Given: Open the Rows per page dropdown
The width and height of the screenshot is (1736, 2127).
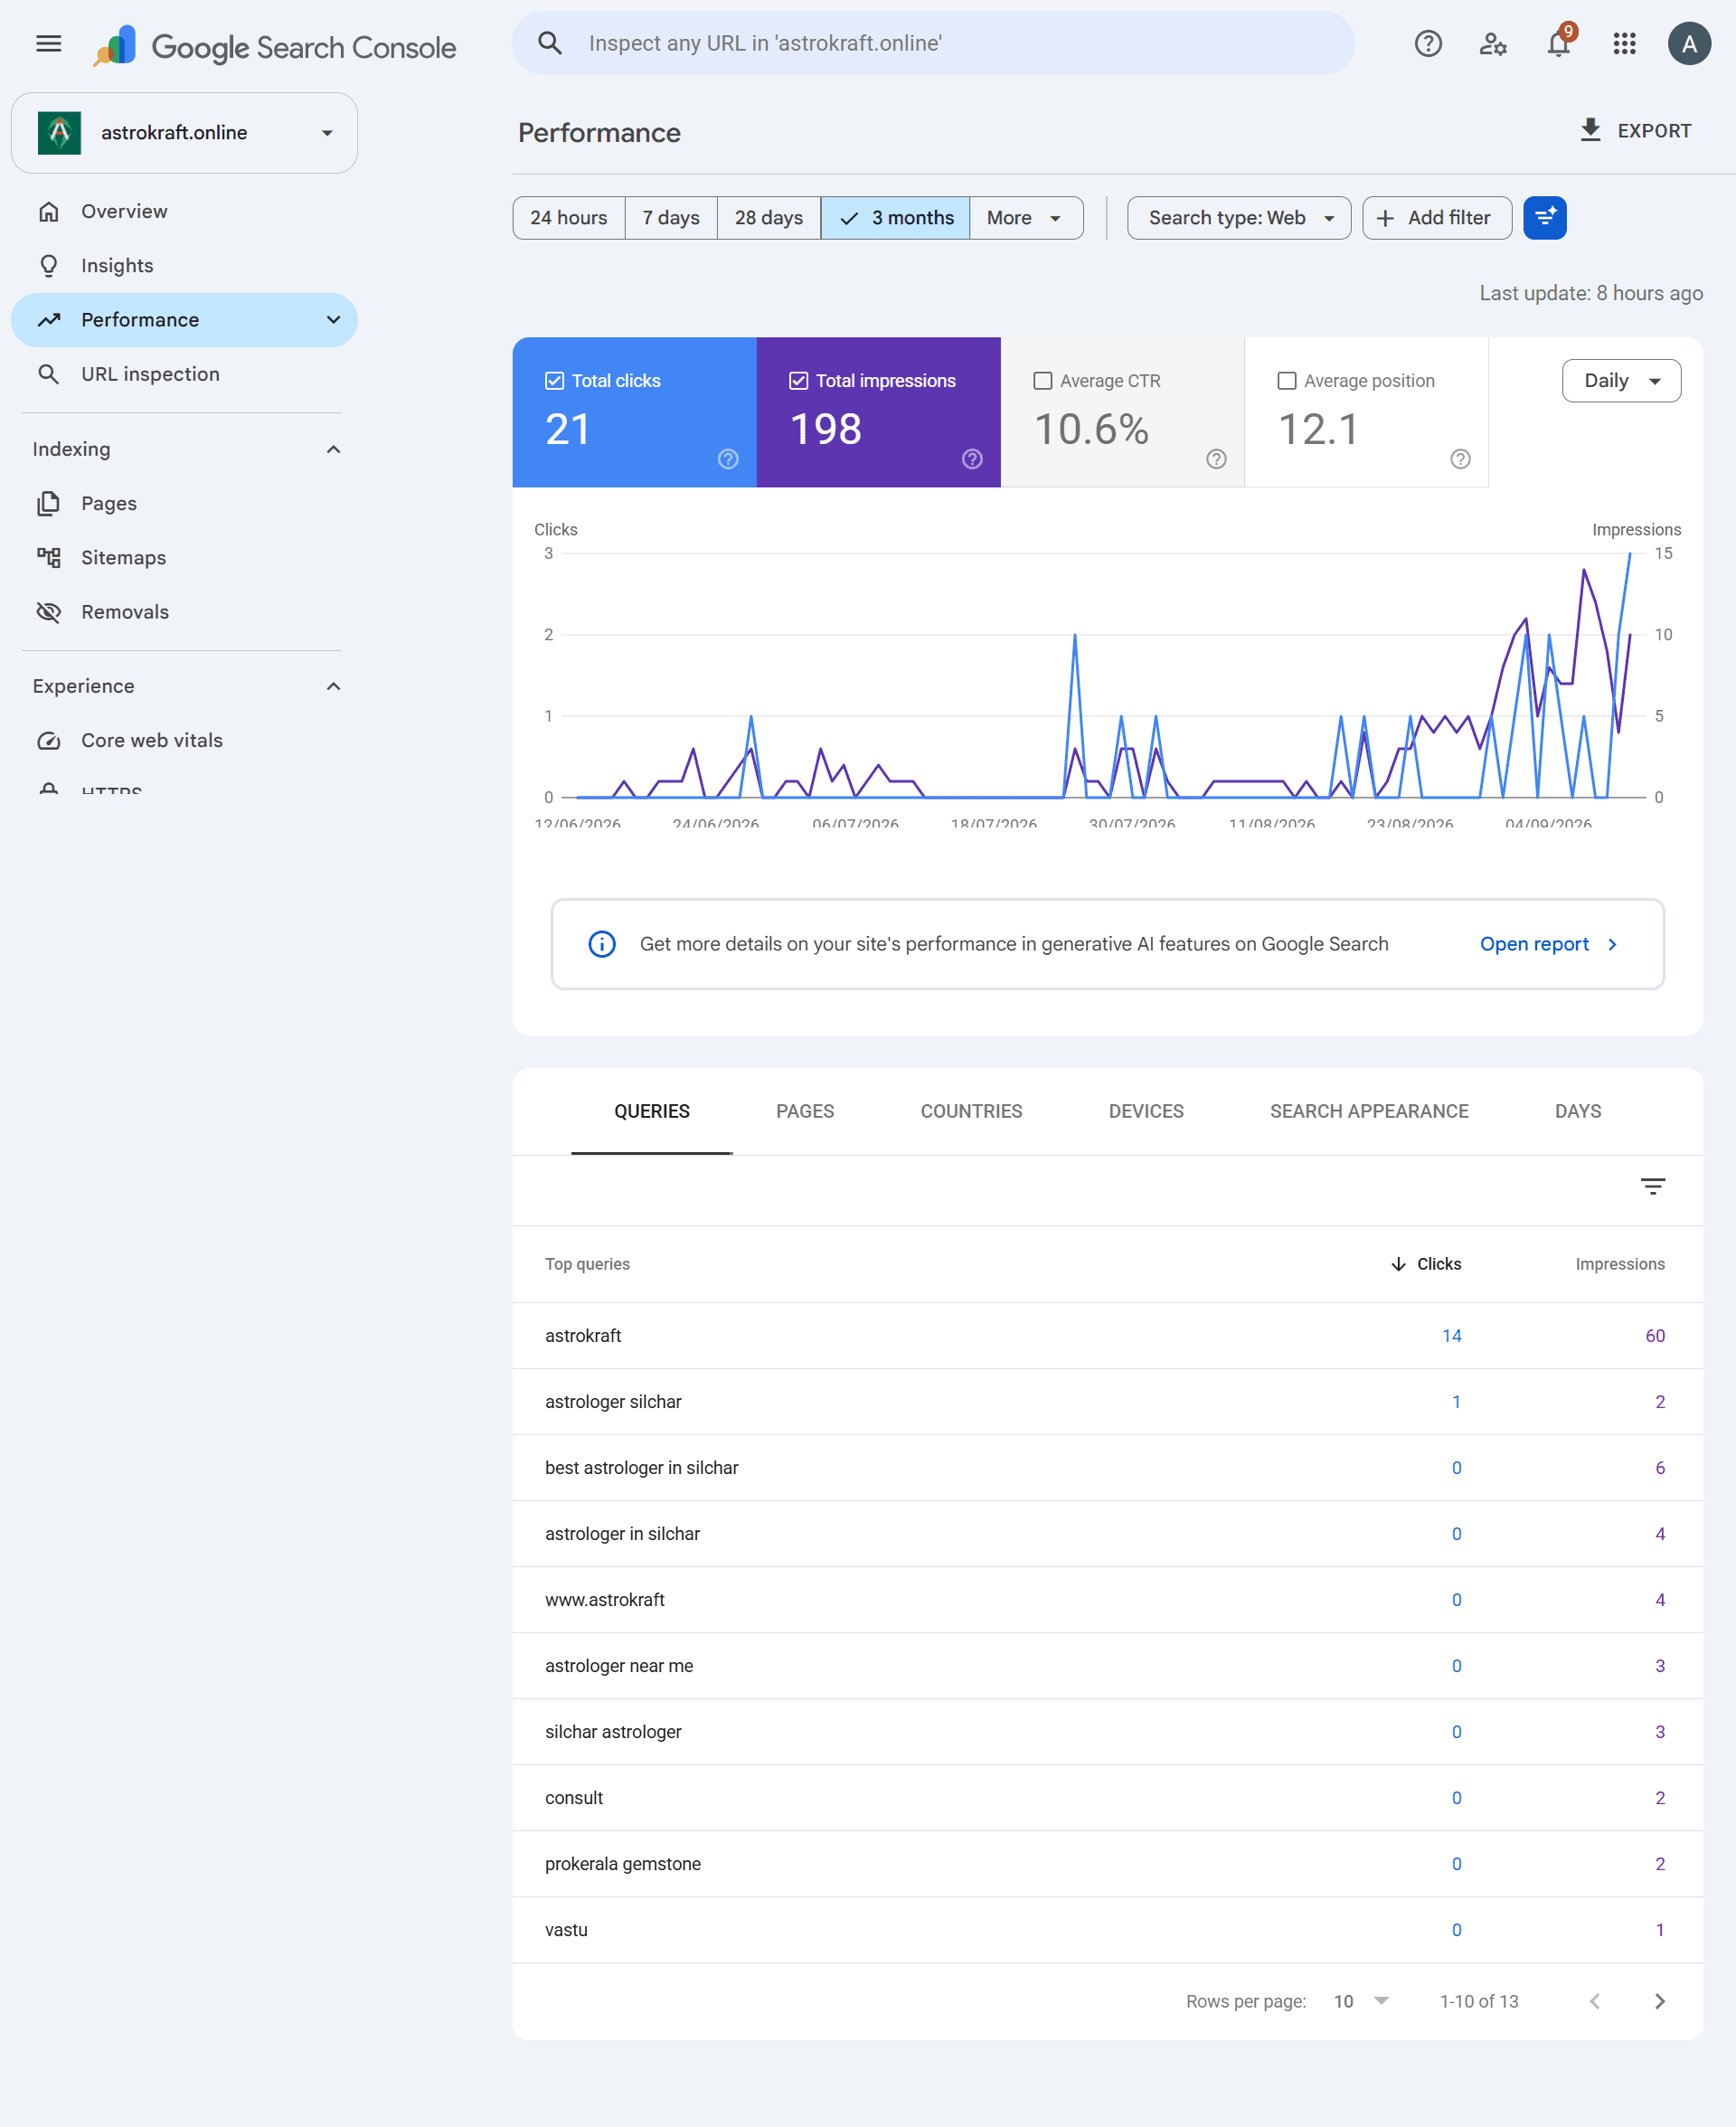Looking at the screenshot, I should pyautogui.click(x=1361, y=2001).
